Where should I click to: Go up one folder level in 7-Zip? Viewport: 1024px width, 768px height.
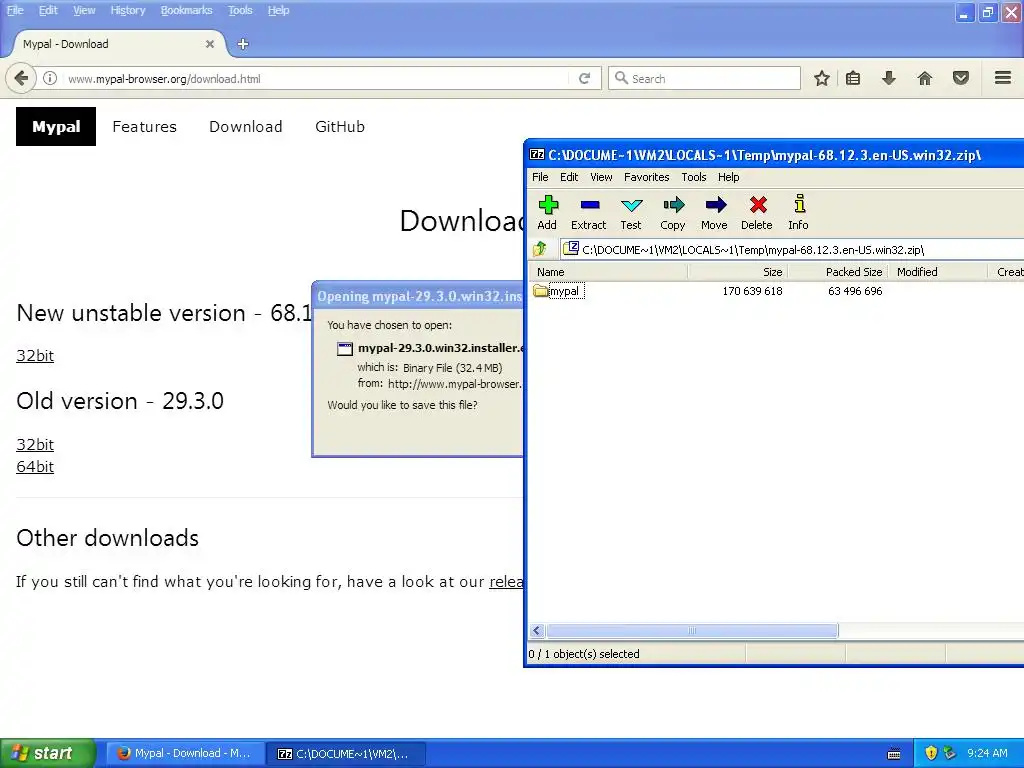tap(539, 249)
